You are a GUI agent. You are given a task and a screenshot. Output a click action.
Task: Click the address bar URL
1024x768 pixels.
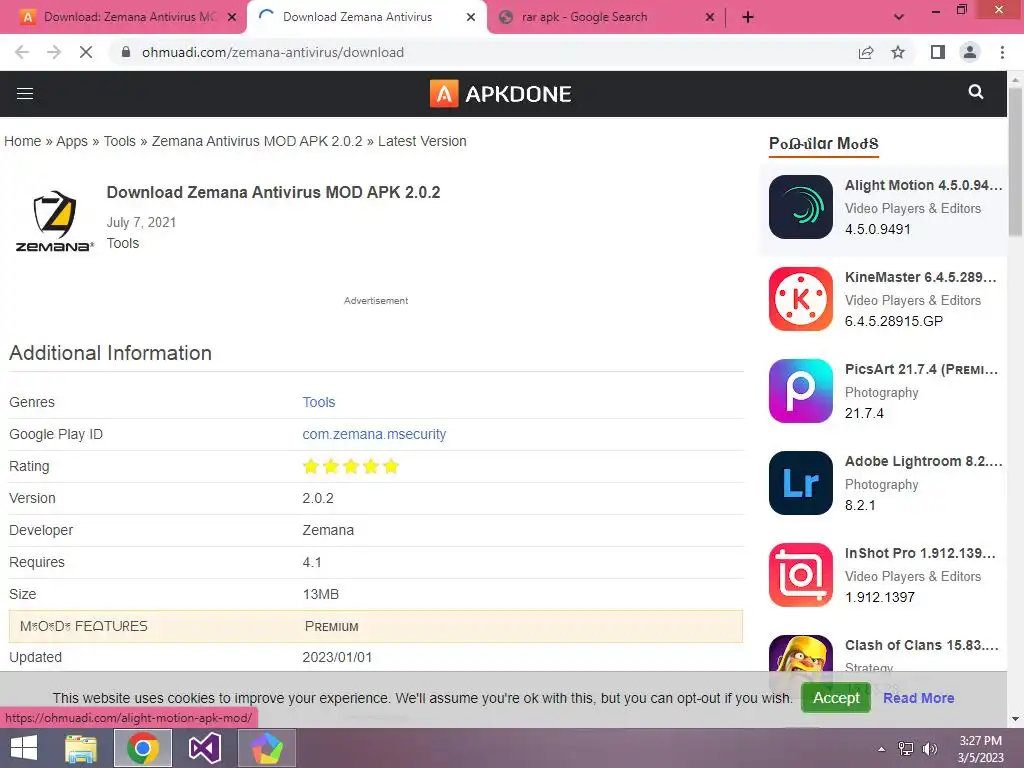[x=273, y=52]
